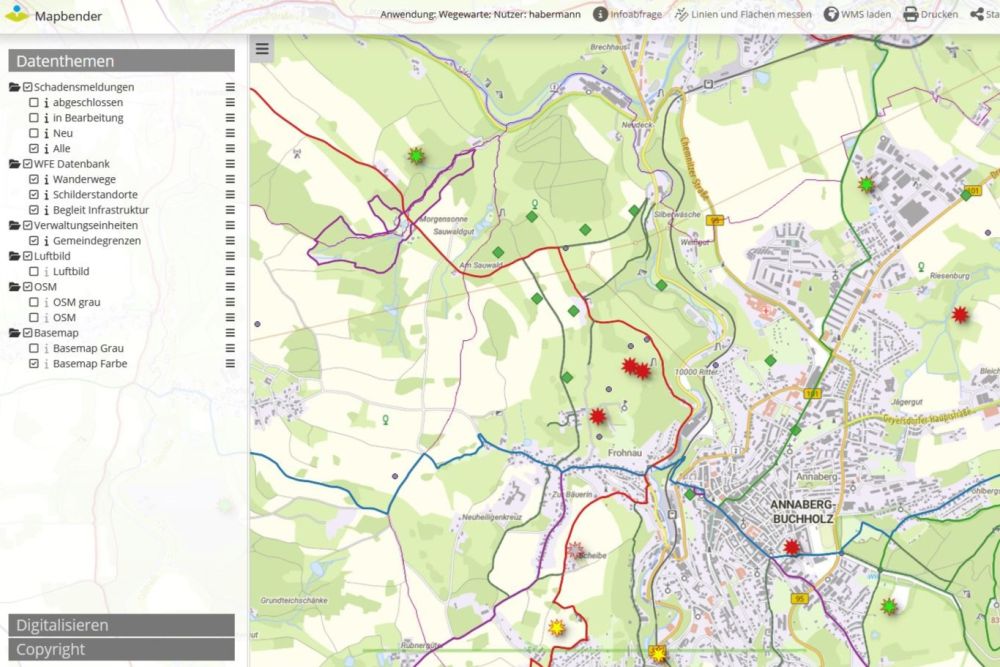
Task: Open the layer menu for Schadensmeldungen
Action: (x=230, y=87)
